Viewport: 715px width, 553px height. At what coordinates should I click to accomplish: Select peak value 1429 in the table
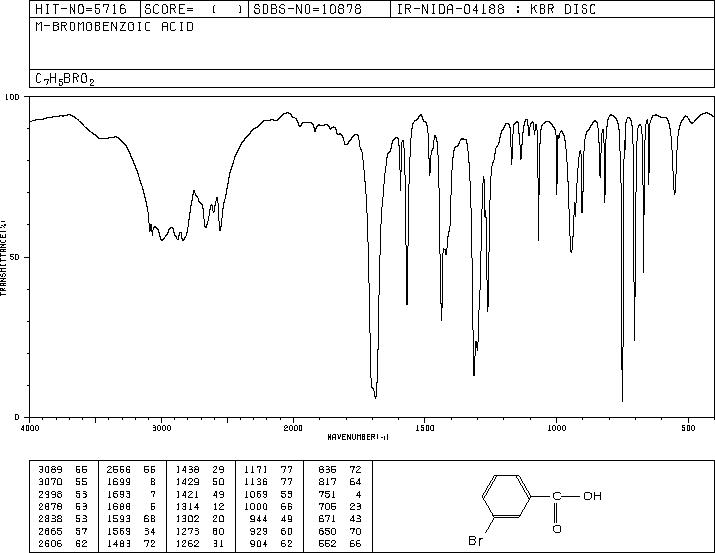[x=187, y=482]
